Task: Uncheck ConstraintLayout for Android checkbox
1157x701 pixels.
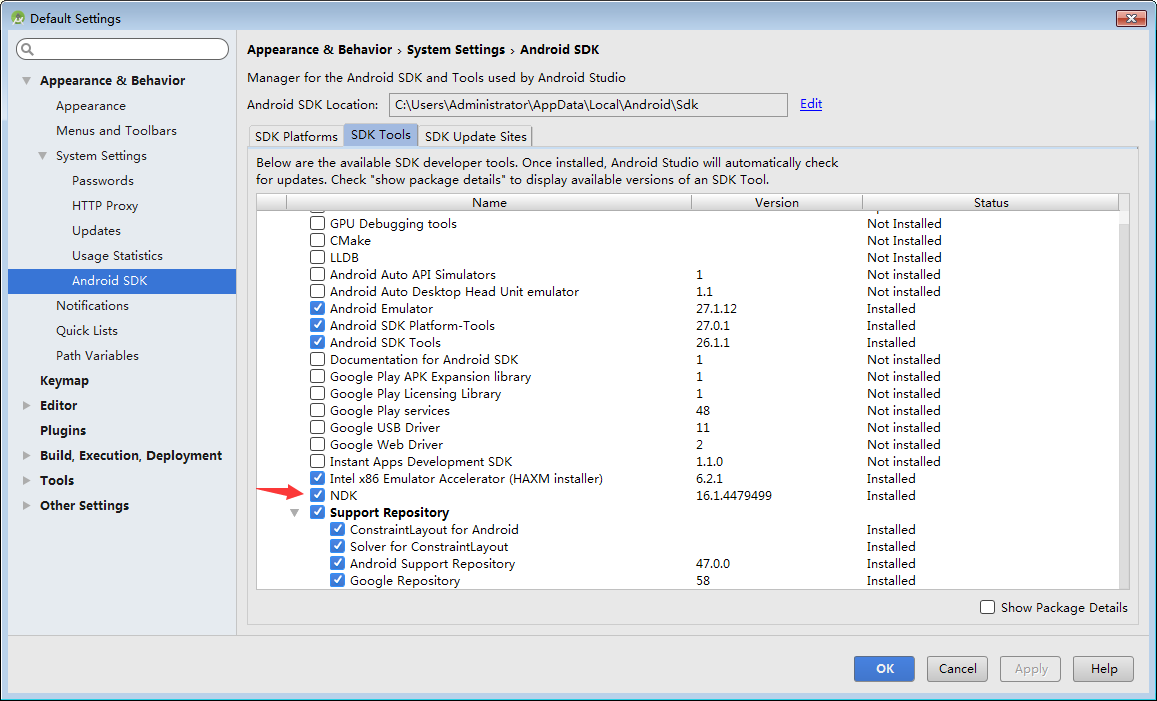Action: click(337, 529)
